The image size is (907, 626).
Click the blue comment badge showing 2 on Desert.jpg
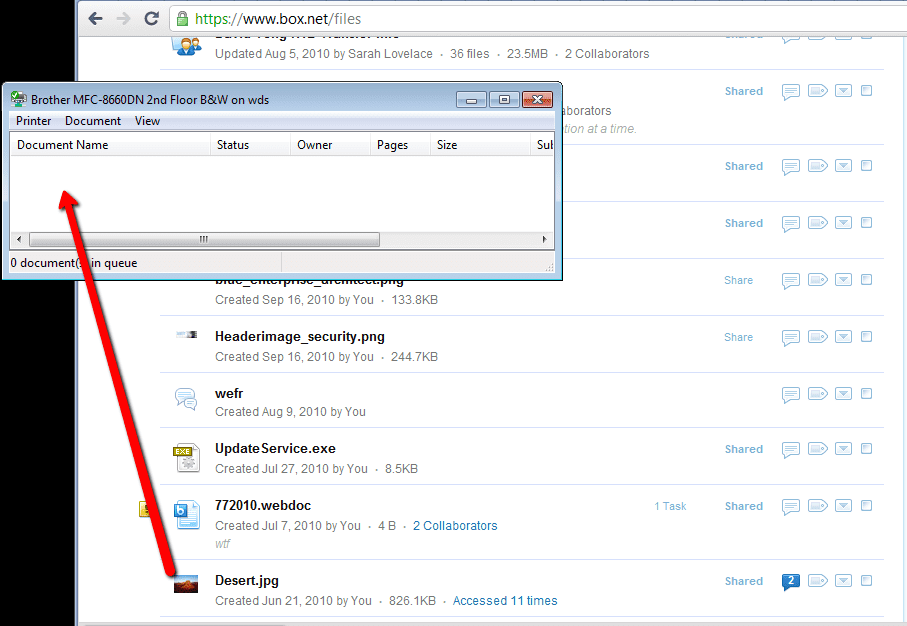[x=791, y=581]
